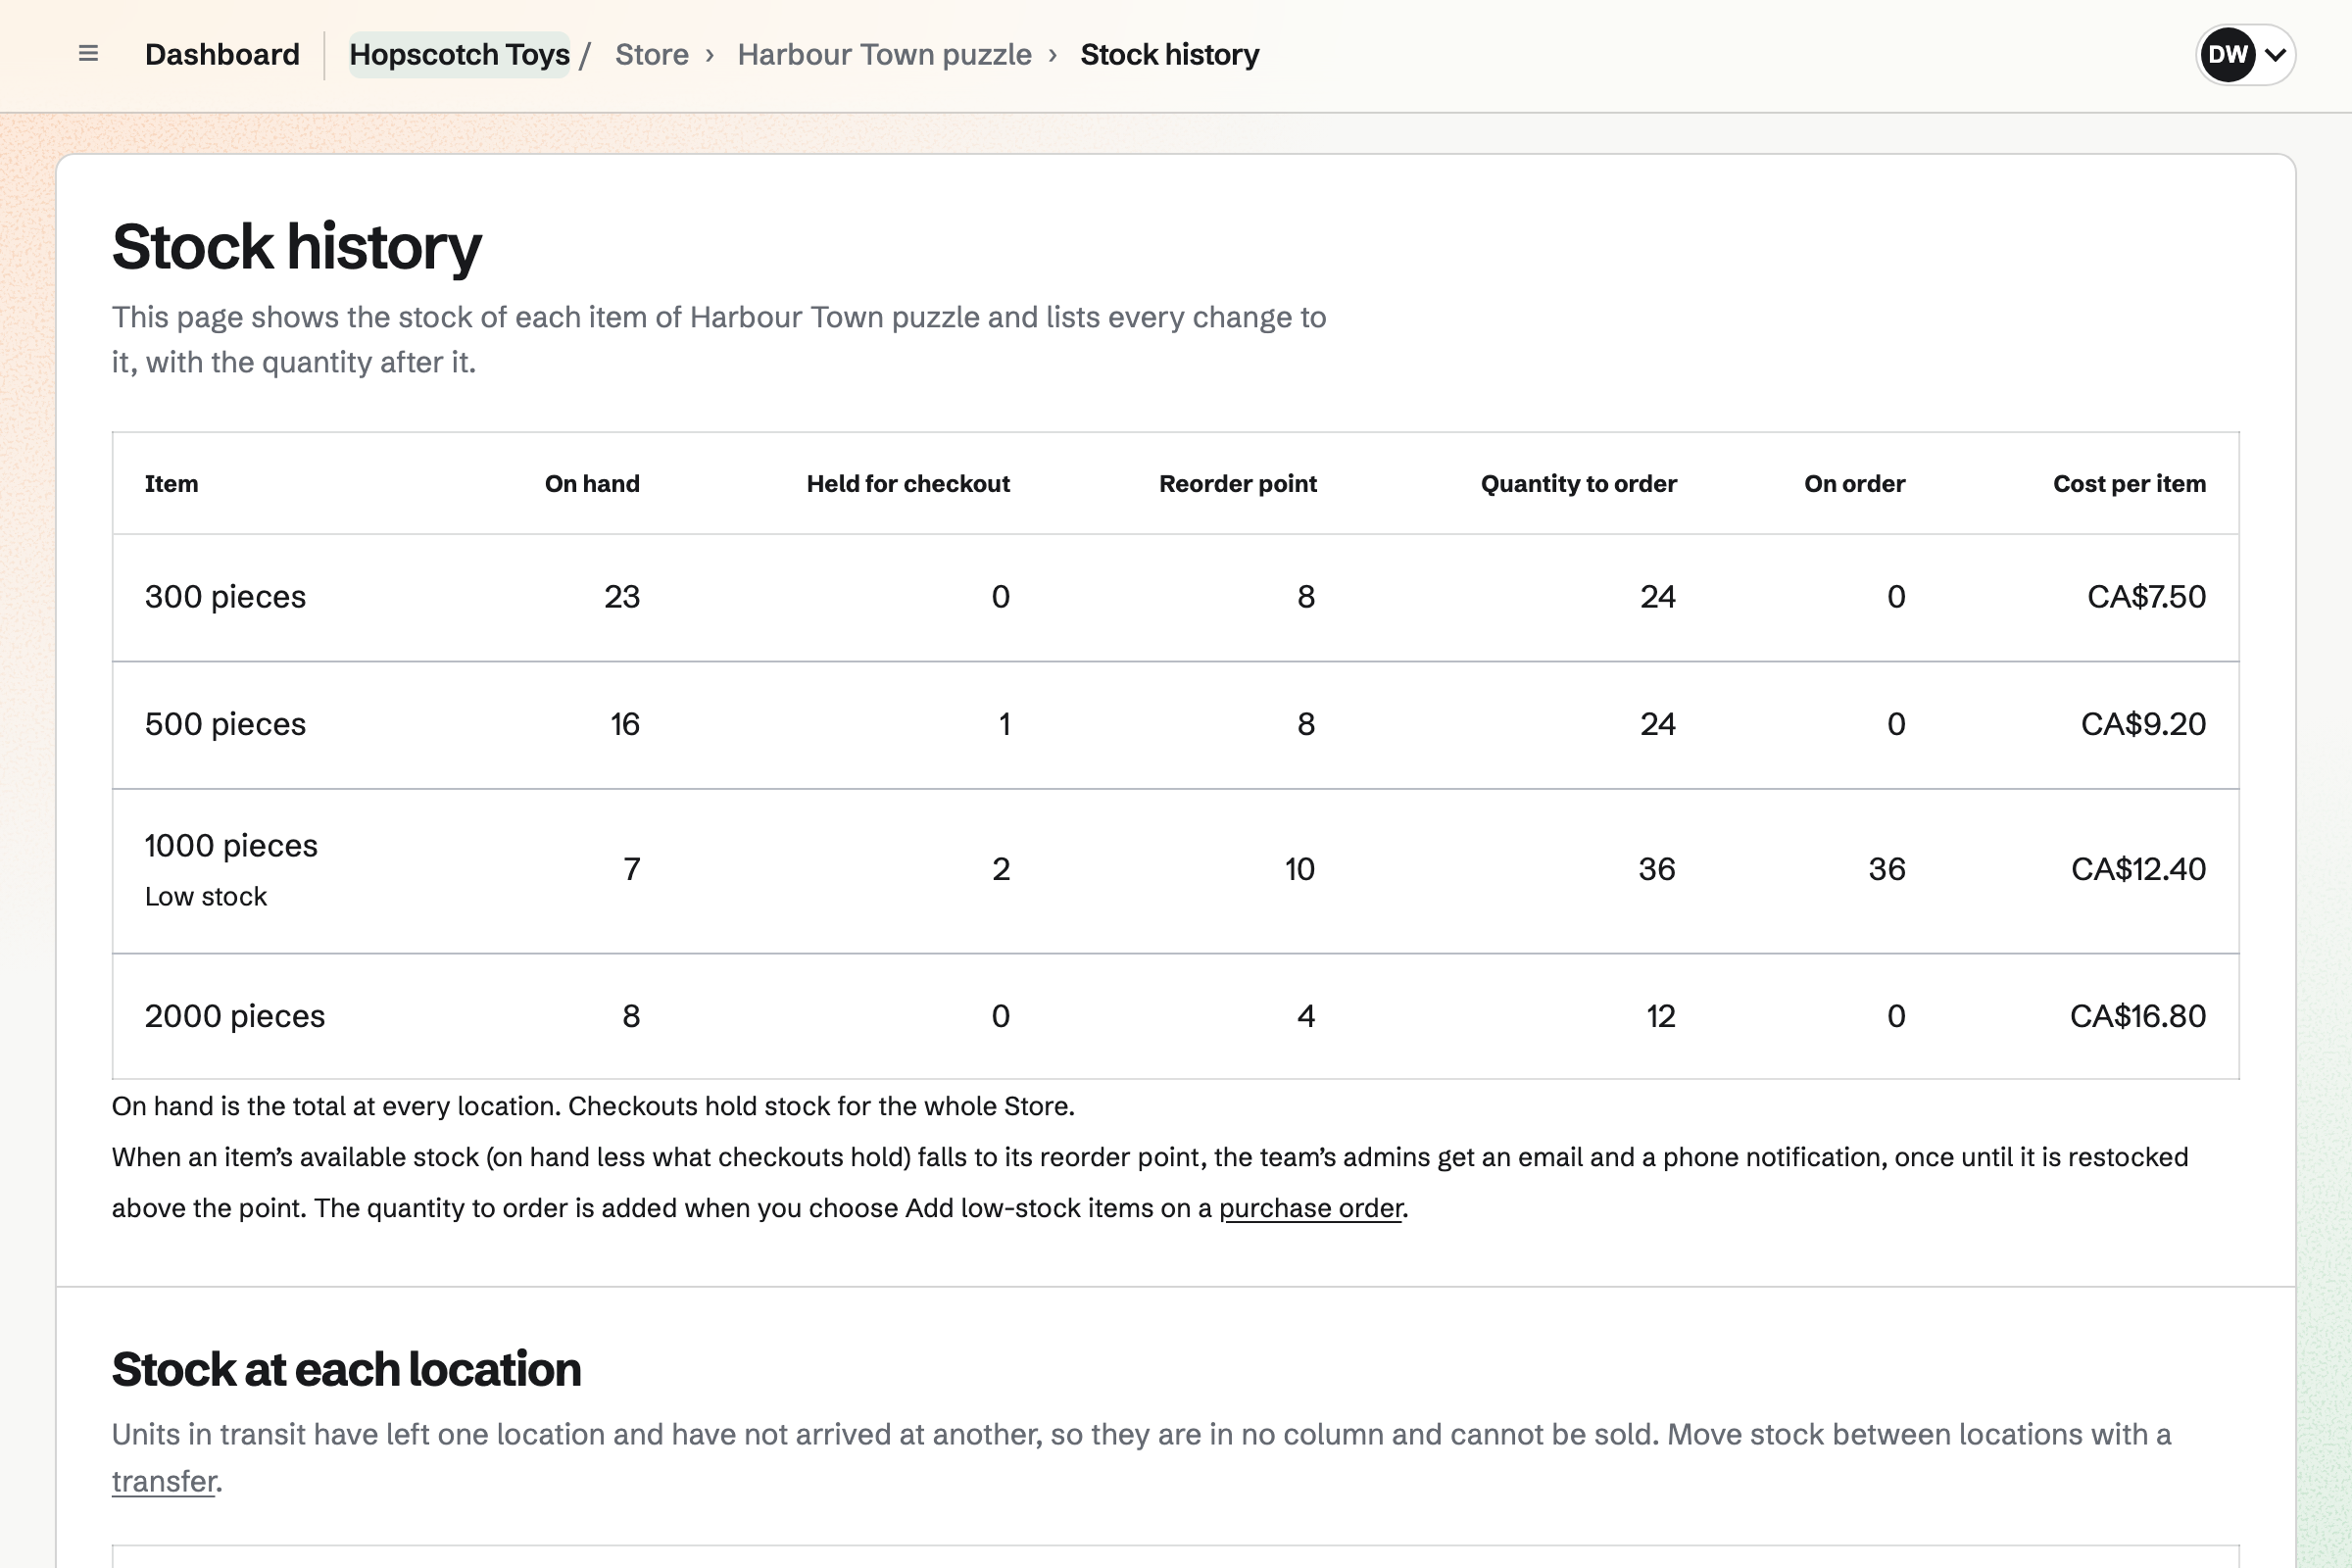This screenshot has width=2352, height=1568.
Task: Click the Quantity to order header
Action: [x=1578, y=484]
